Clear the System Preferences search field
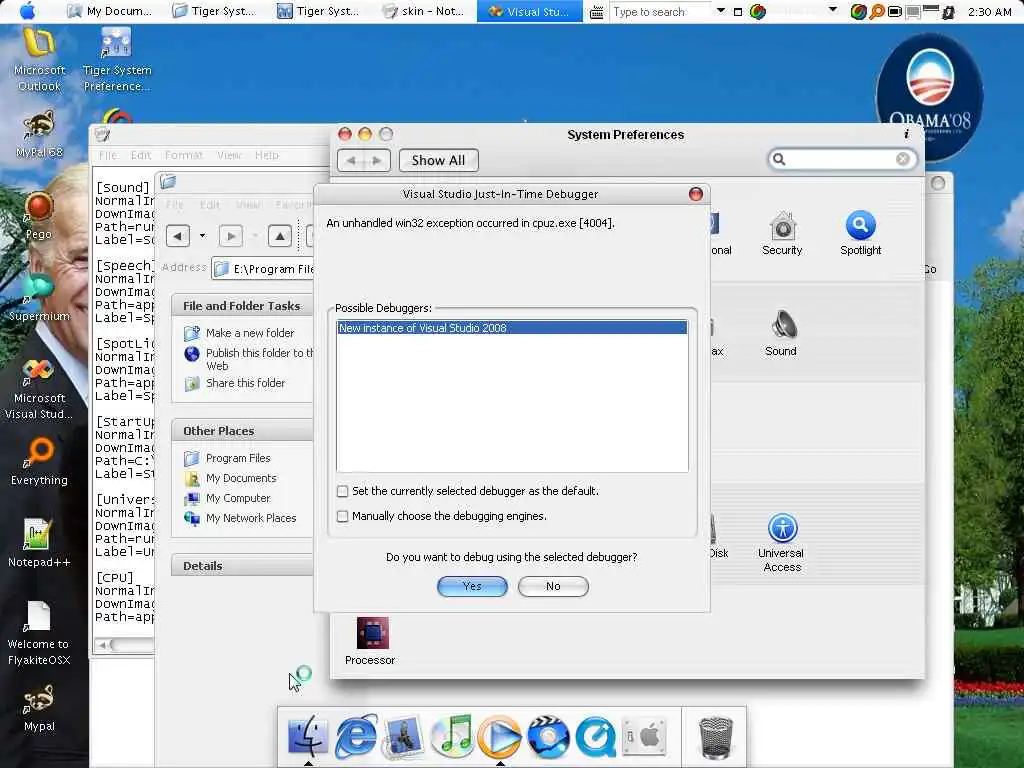 tap(903, 159)
